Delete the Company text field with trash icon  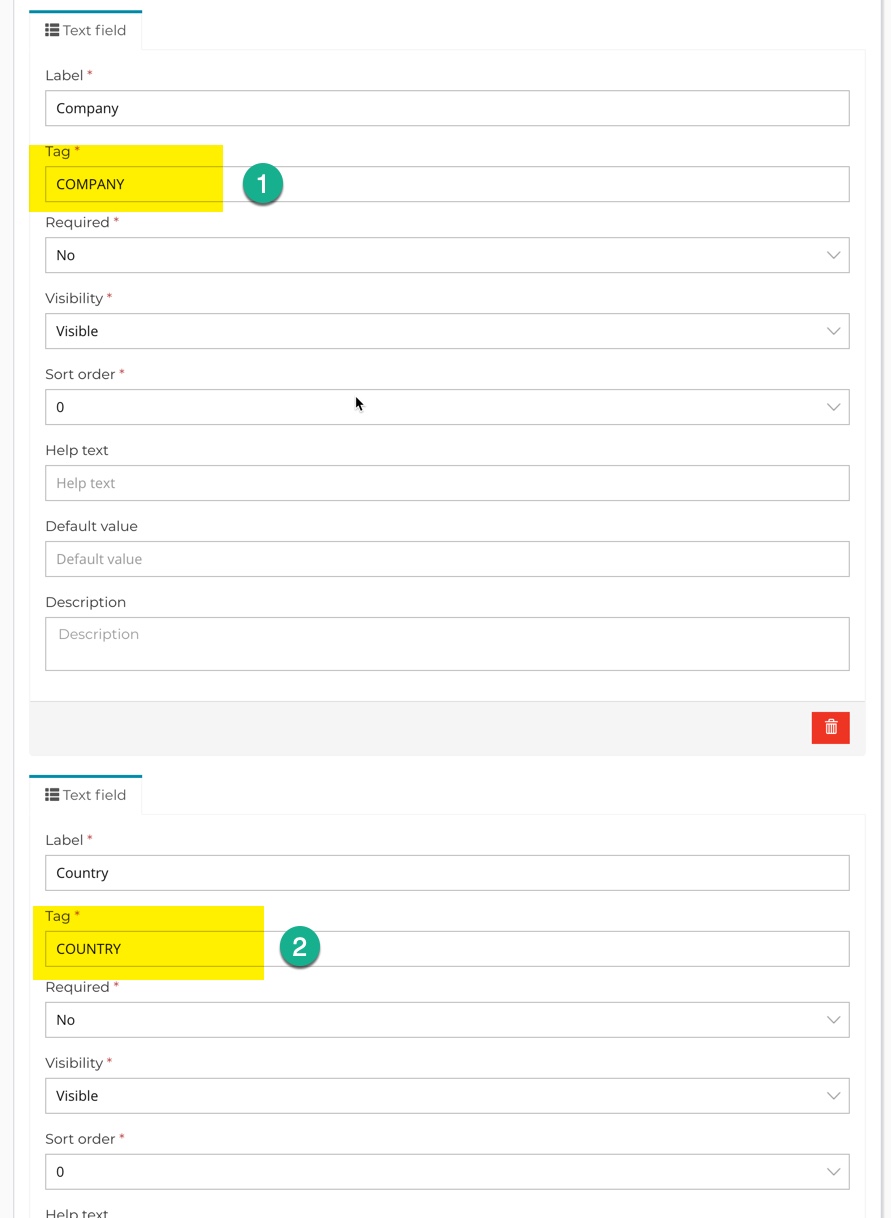pyautogui.click(x=830, y=728)
